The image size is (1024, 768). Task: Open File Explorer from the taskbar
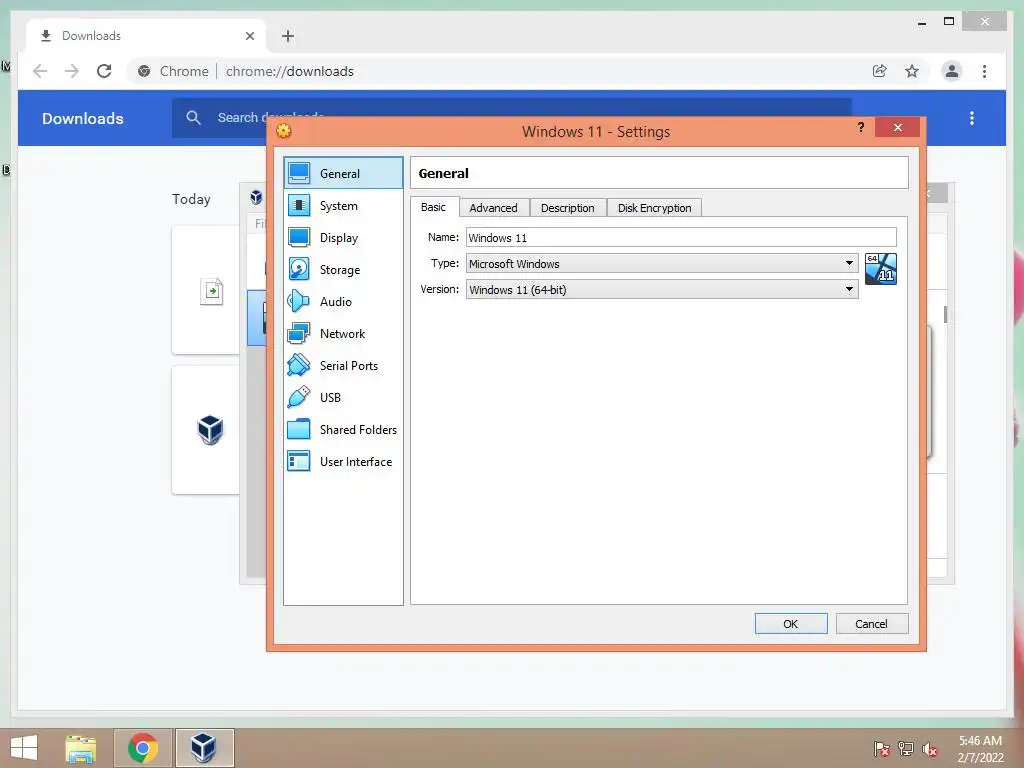coord(80,748)
